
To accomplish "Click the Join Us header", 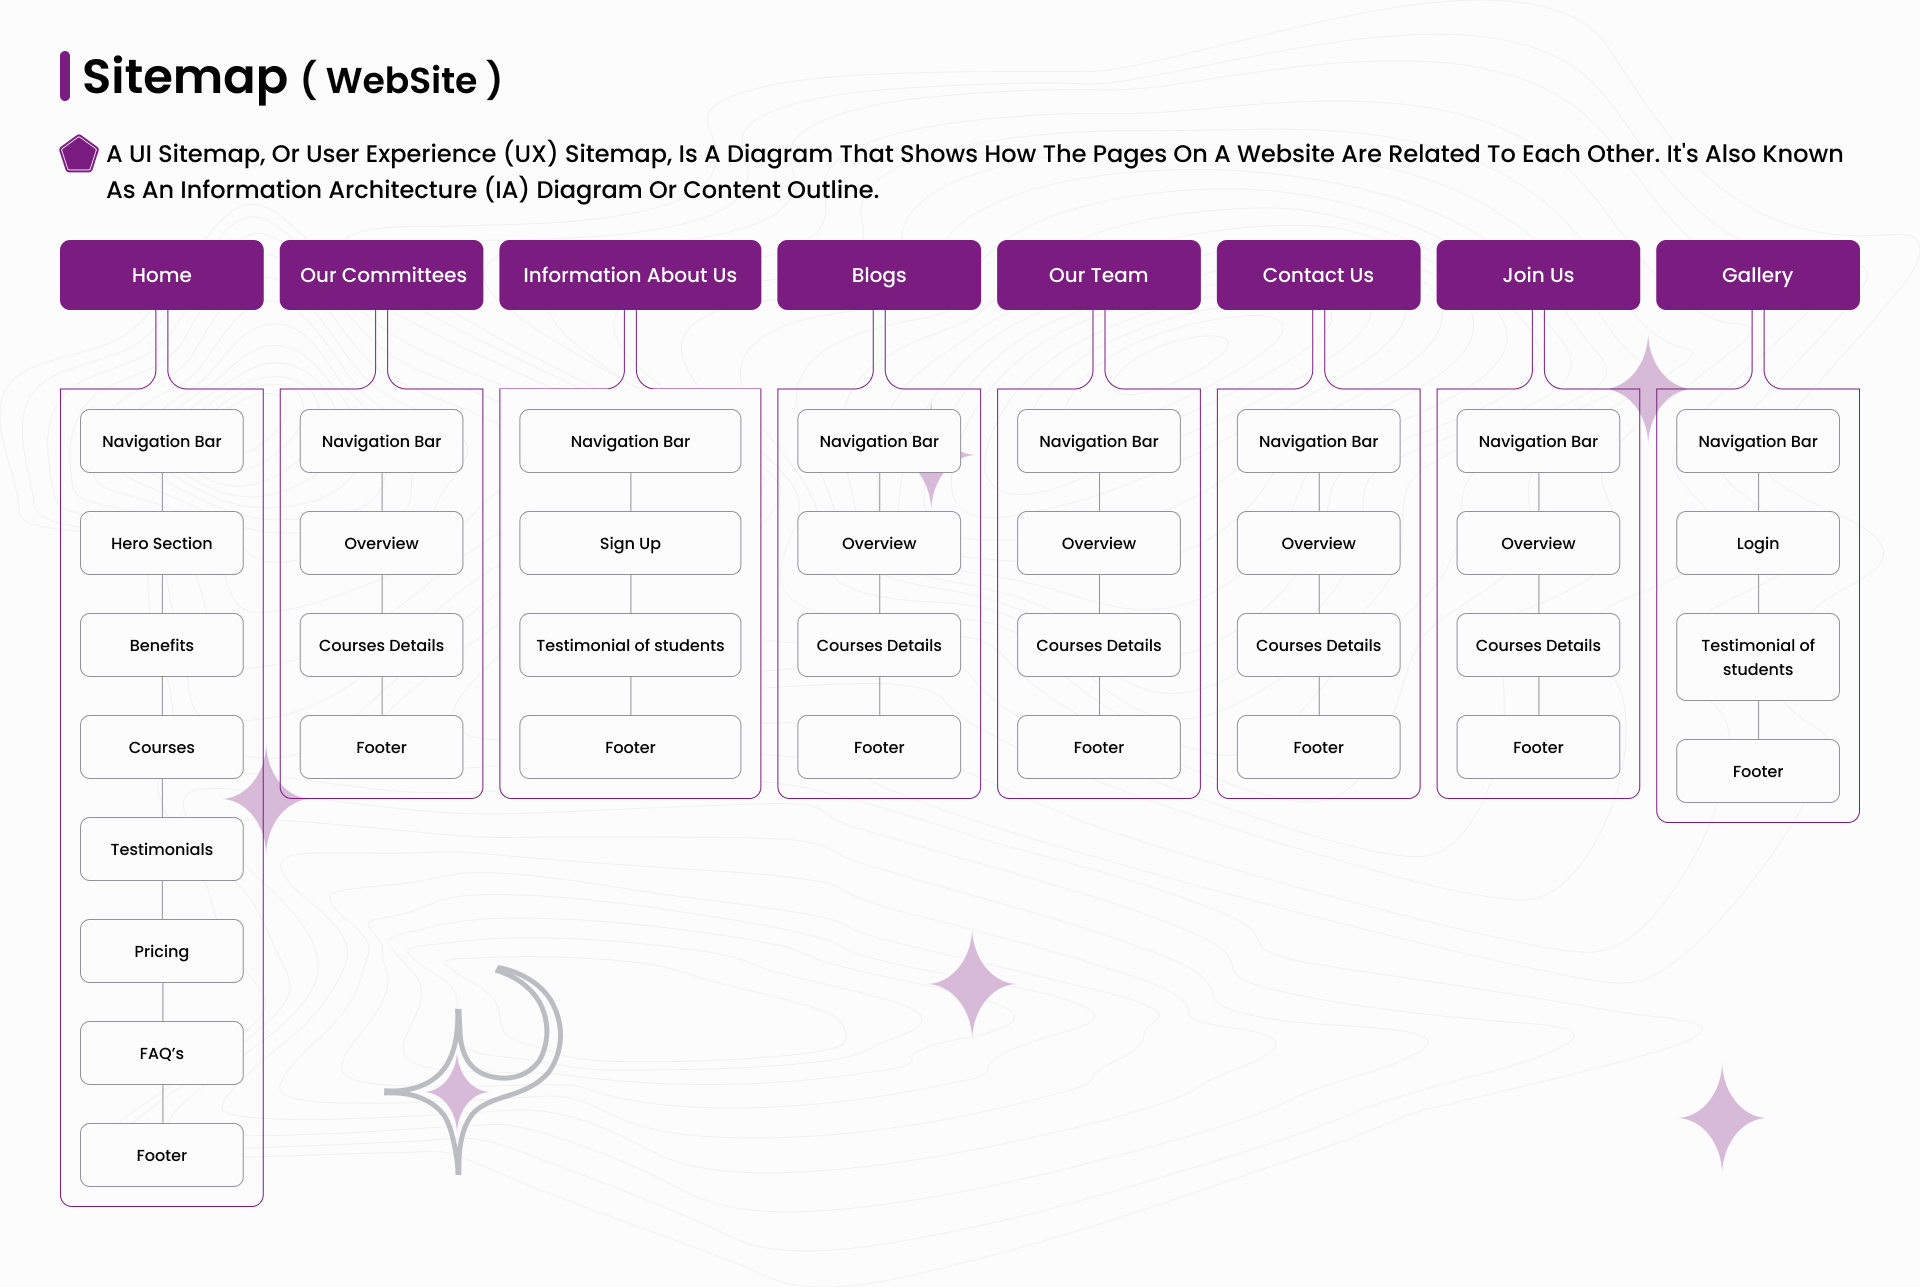I will 1537,275.
